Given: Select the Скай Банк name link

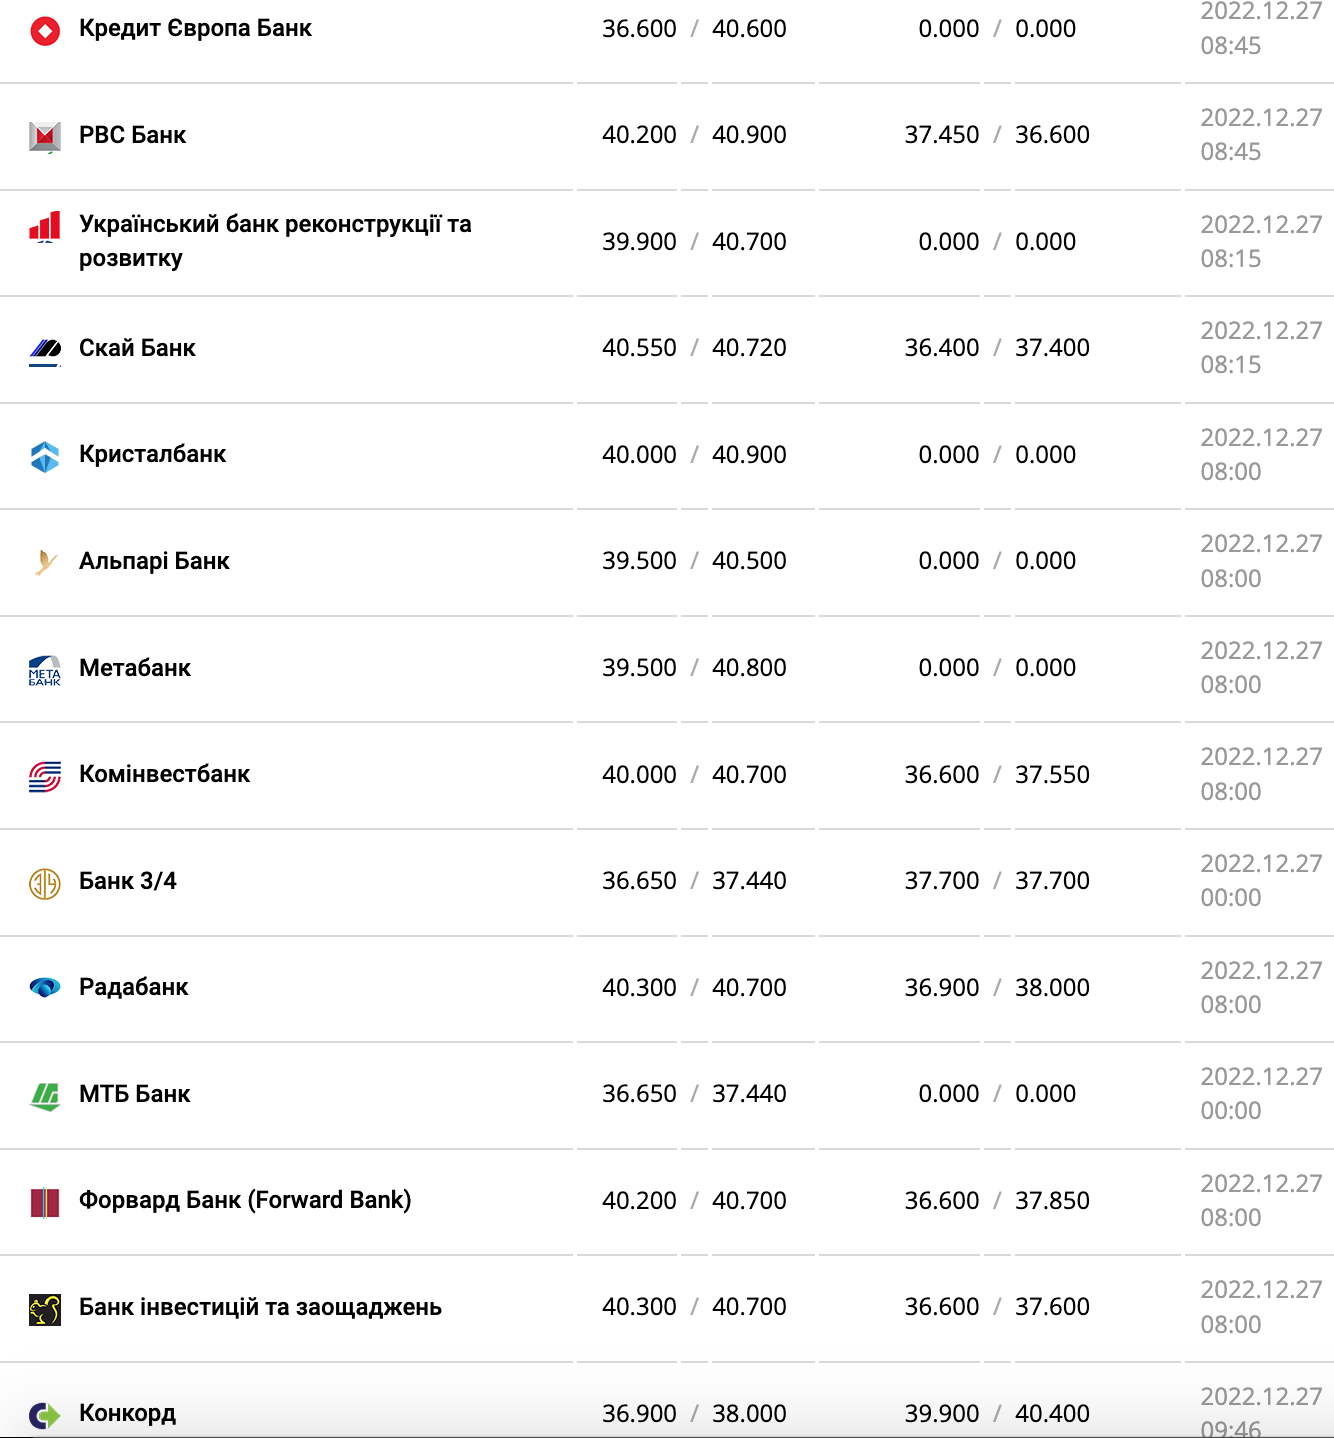Looking at the screenshot, I should tap(137, 348).
